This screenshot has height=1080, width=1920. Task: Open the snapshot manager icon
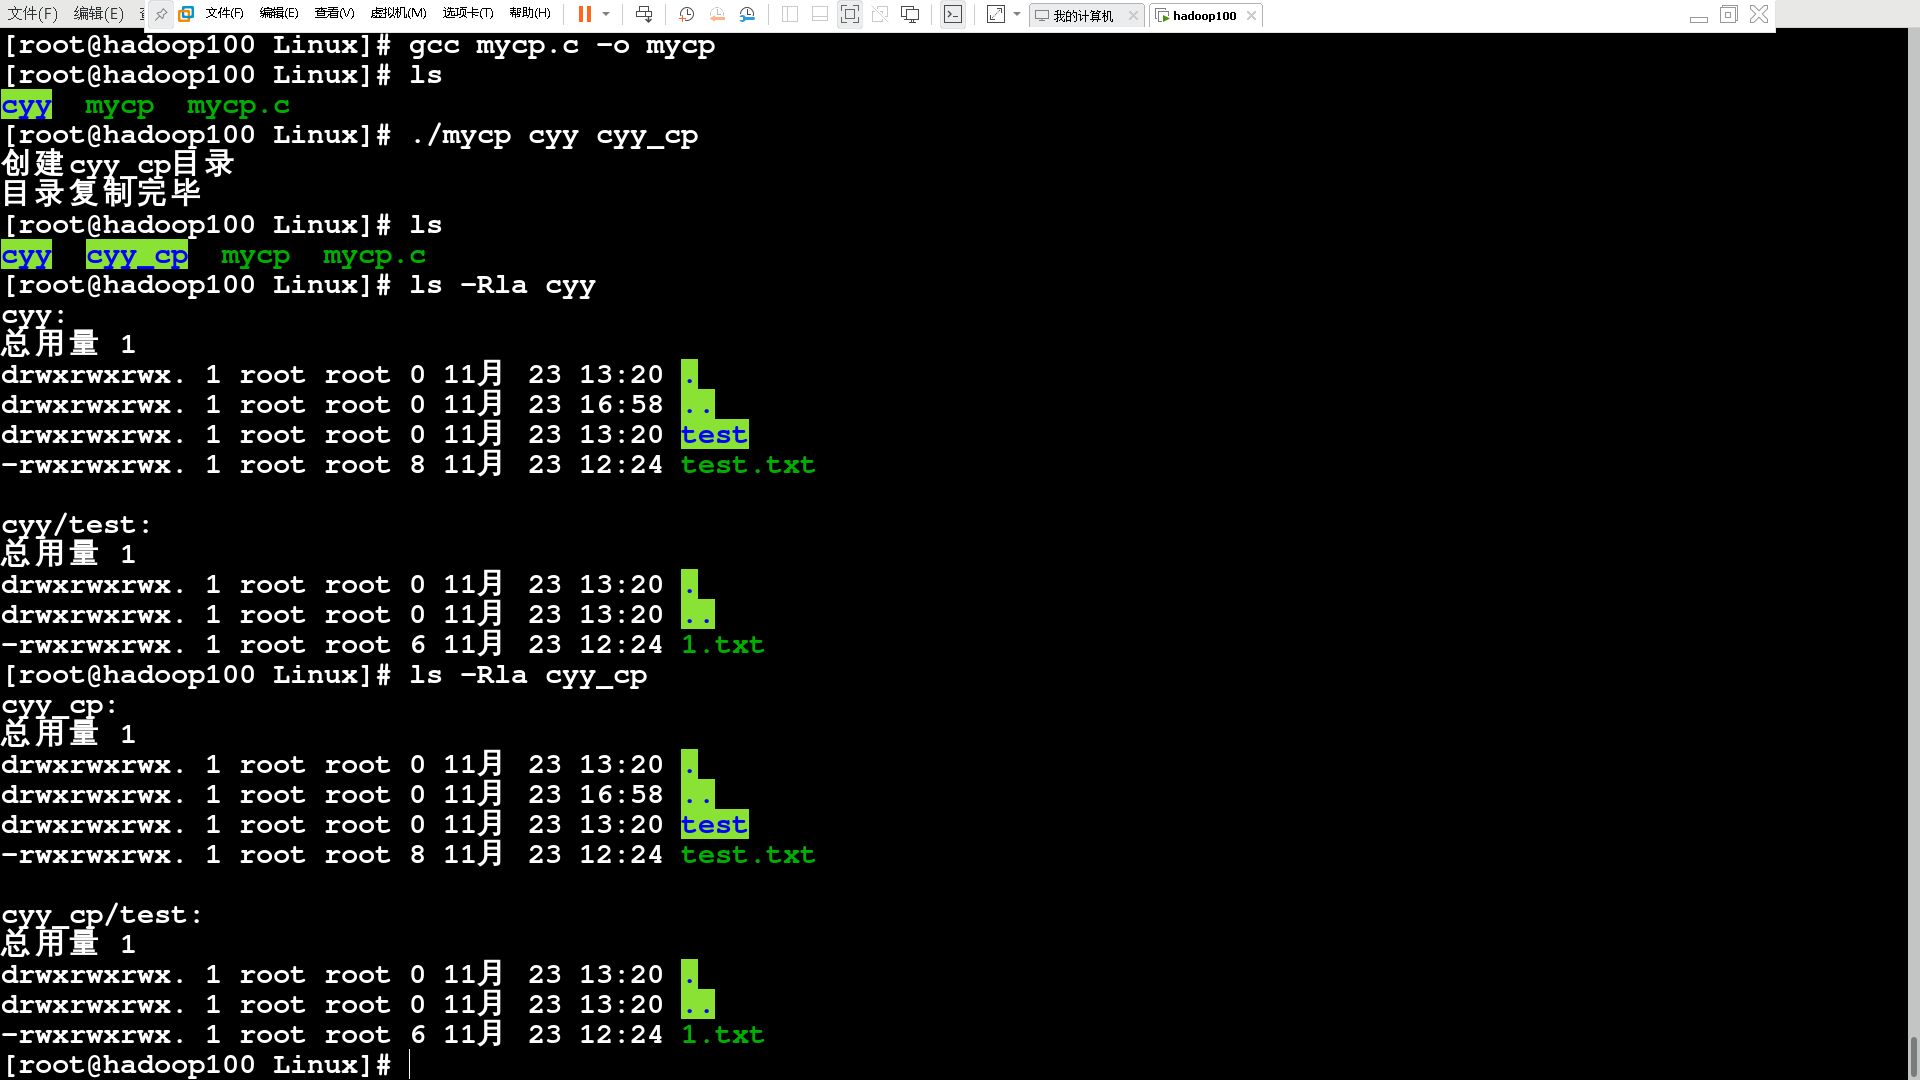click(x=747, y=14)
